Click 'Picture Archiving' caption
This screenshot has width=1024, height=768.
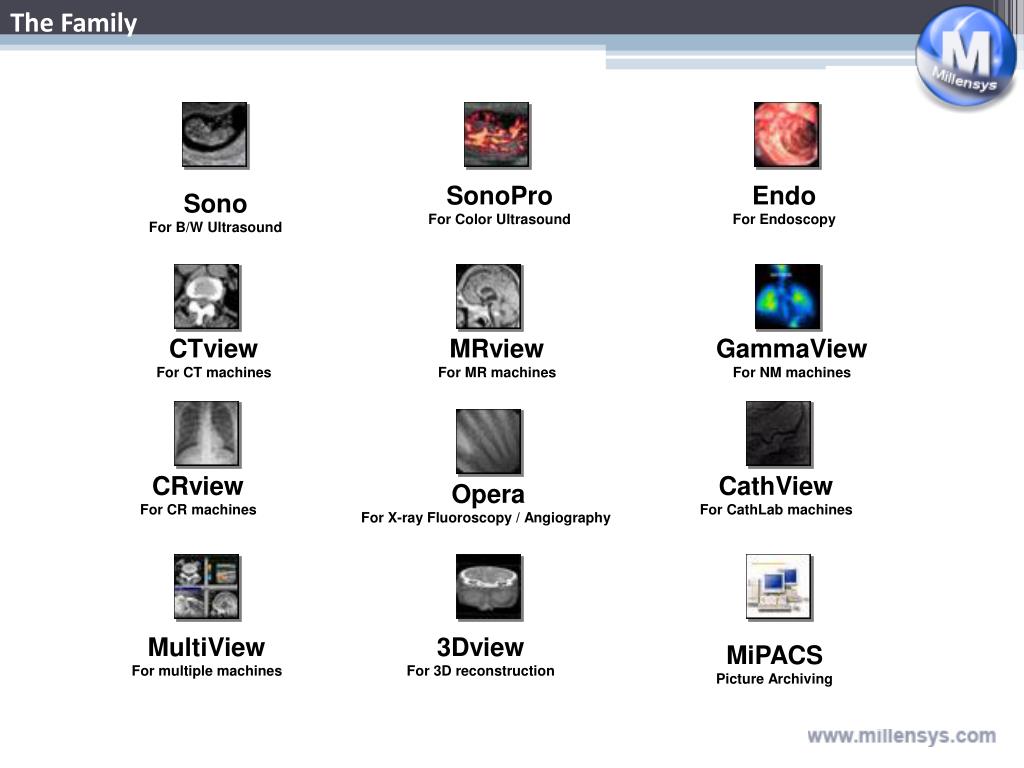[775, 679]
